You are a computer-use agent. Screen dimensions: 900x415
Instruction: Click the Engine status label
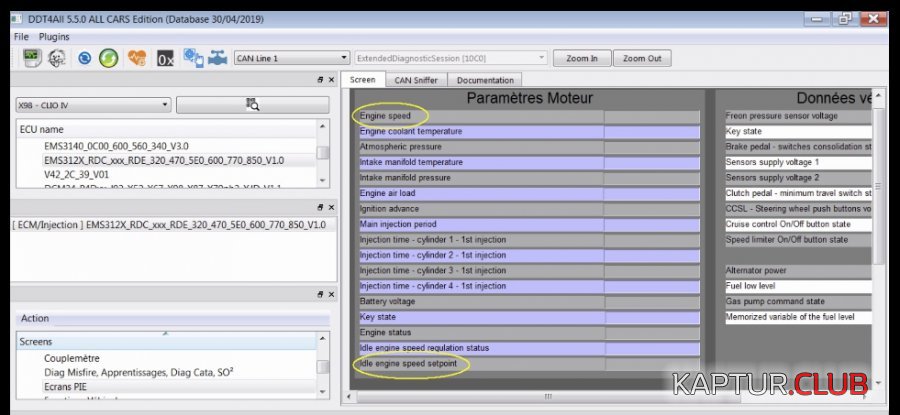tap(385, 332)
